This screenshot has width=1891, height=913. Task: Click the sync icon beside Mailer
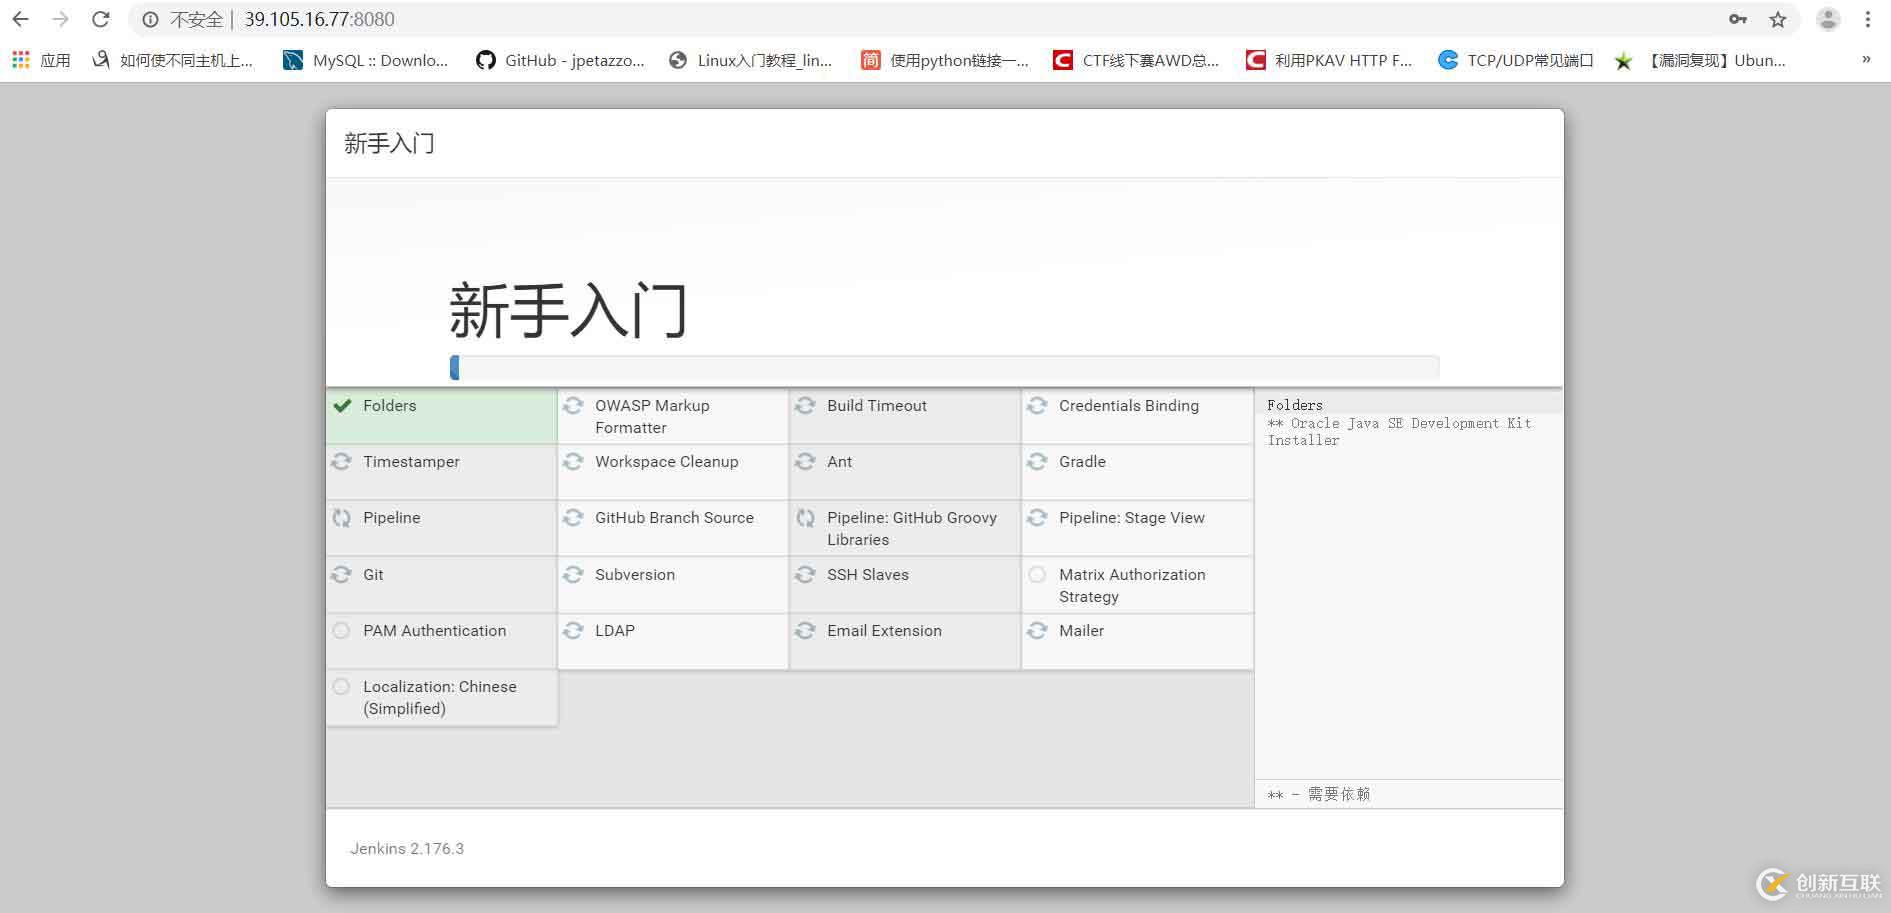[1037, 630]
